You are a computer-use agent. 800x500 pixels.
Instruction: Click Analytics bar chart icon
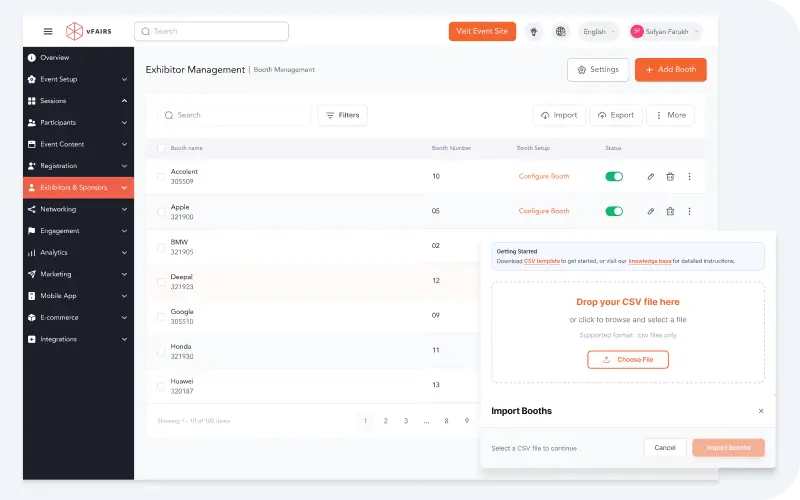tap(32, 253)
